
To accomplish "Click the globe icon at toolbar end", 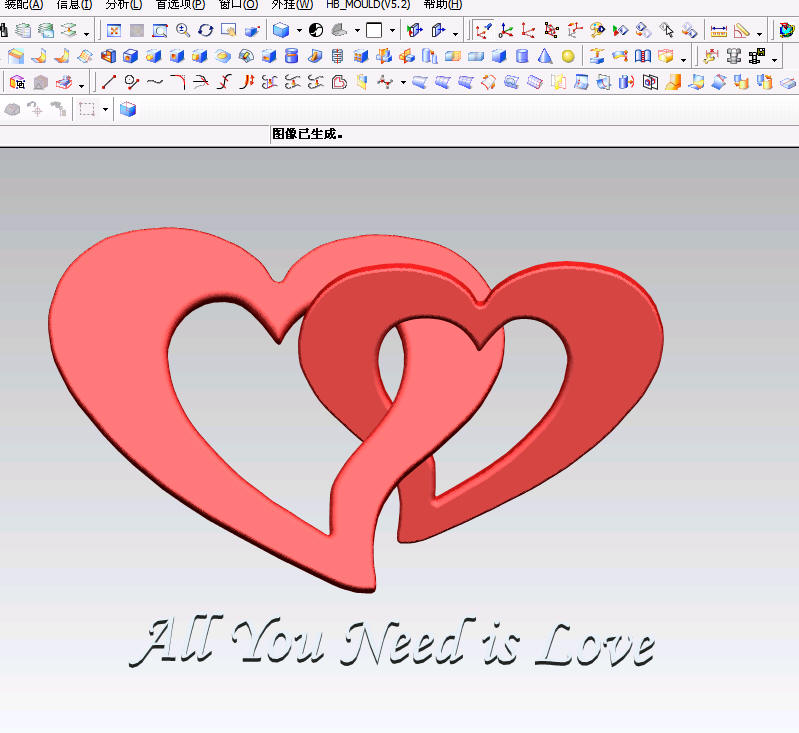I will (x=787, y=31).
